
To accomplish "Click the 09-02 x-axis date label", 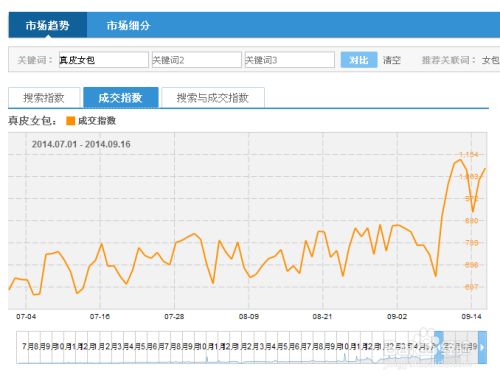I will point(397,317).
